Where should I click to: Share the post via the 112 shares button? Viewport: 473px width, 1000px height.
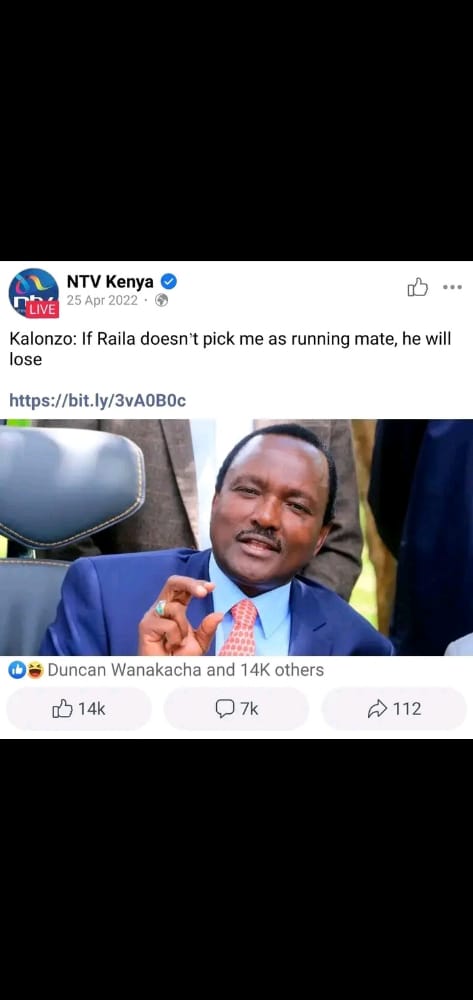pos(394,709)
